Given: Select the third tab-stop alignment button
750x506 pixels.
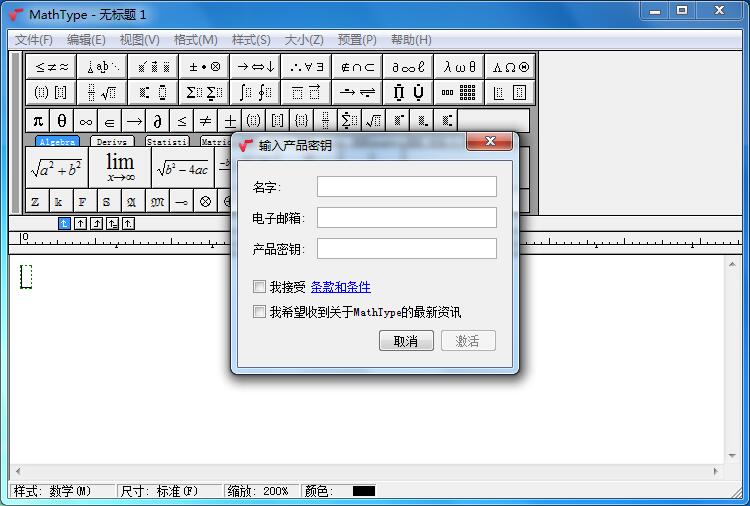Looking at the screenshot, I should click(97, 223).
